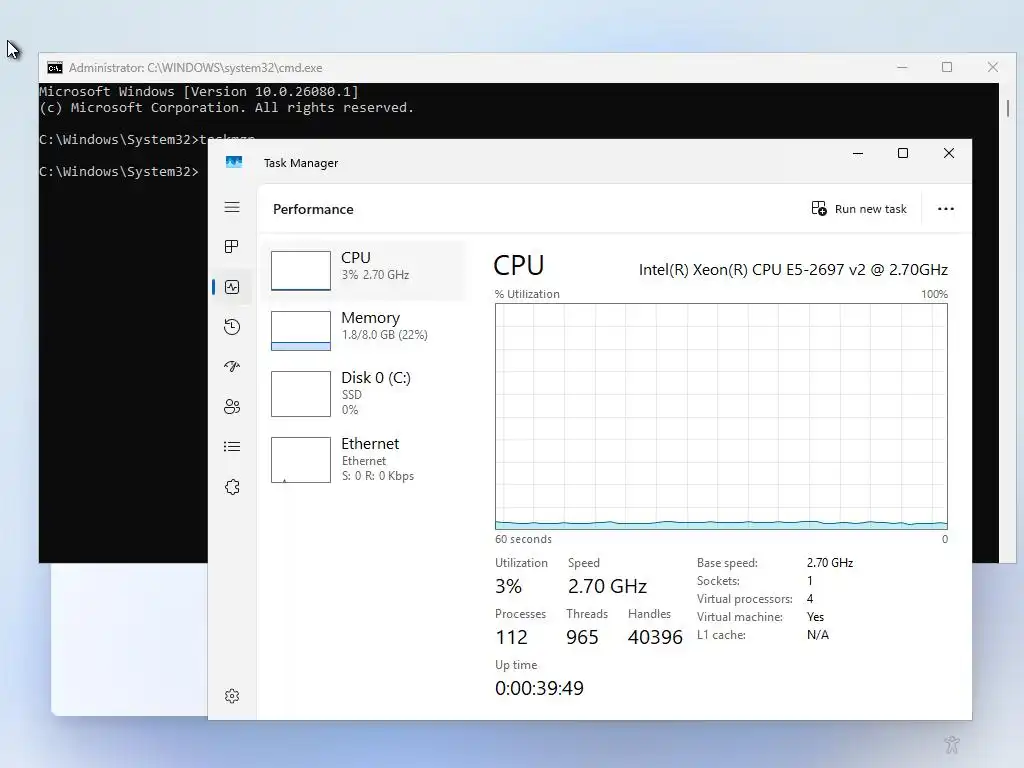1024x768 pixels.
Task: Click the Ethernet mini graph thumbnail
Action: 300,460
